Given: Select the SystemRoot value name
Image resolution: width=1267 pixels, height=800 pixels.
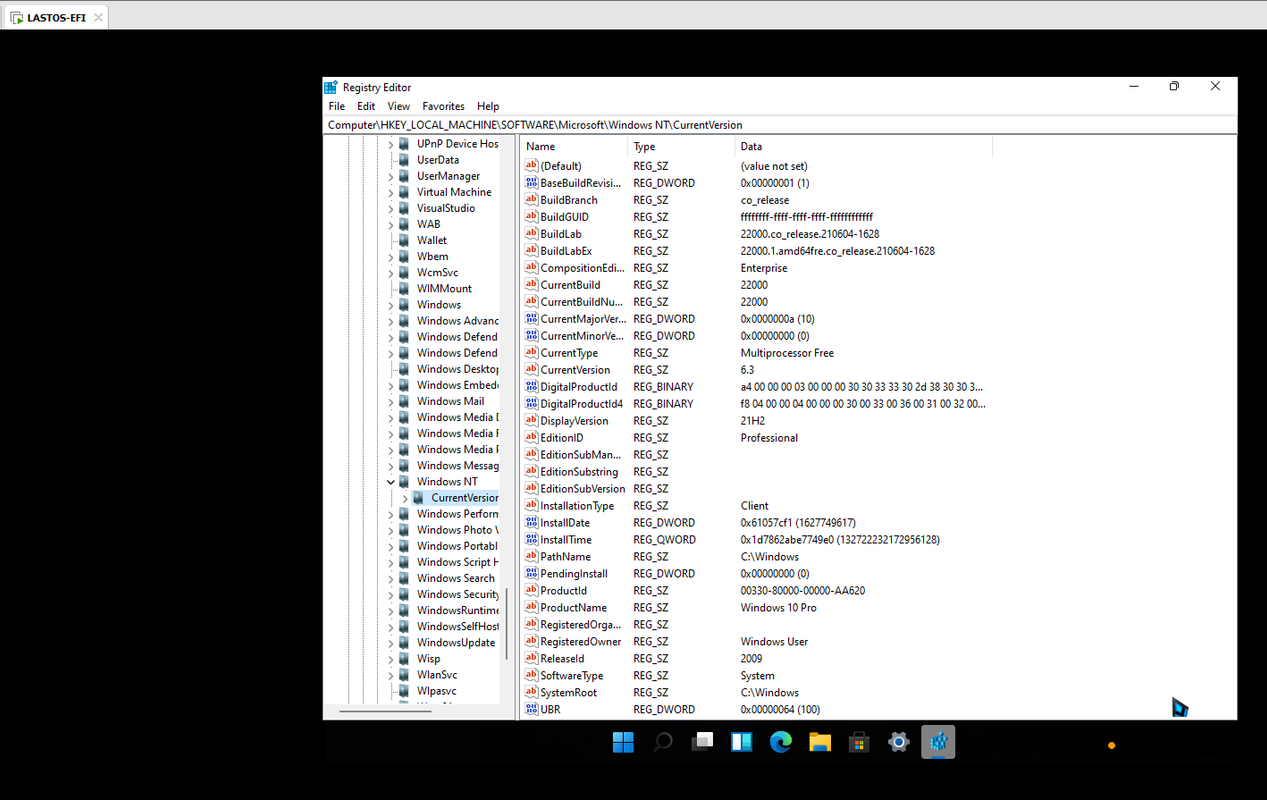Looking at the screenshot, I should pos(569,692).
